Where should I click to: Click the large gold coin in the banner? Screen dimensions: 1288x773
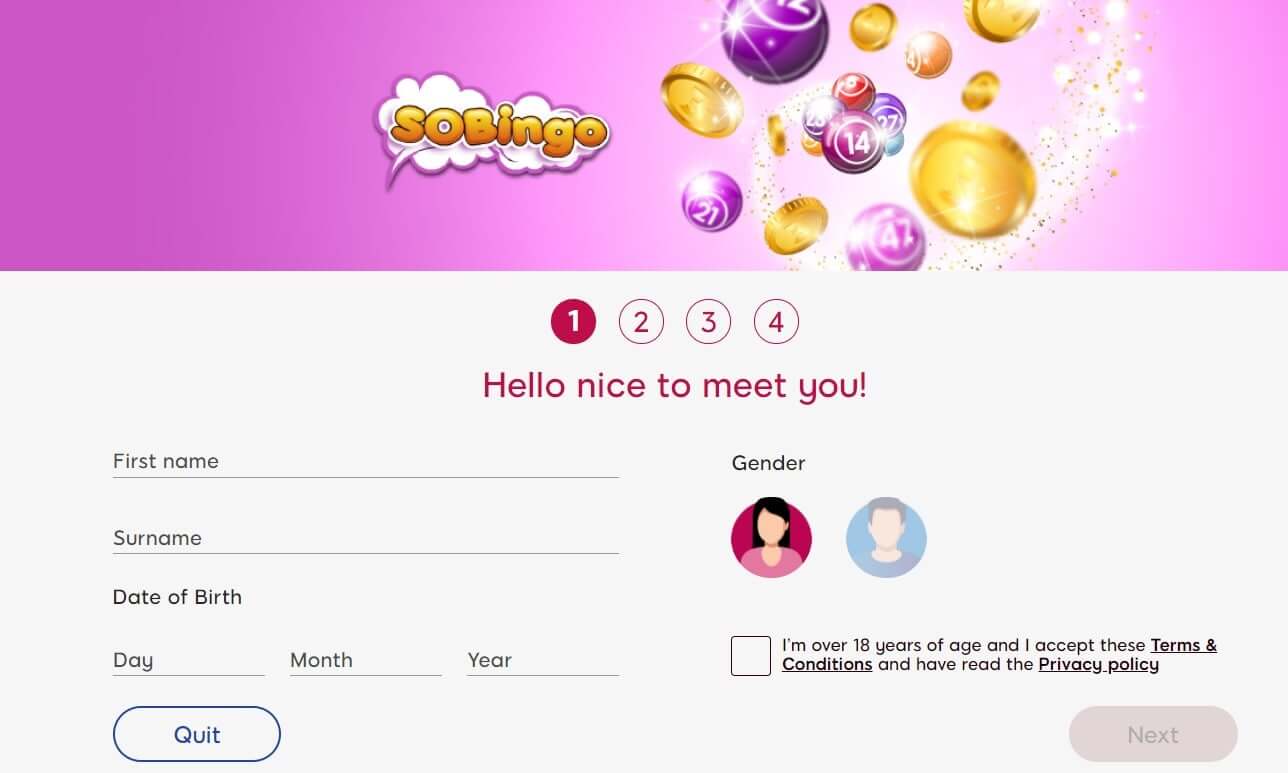(973, 179)
